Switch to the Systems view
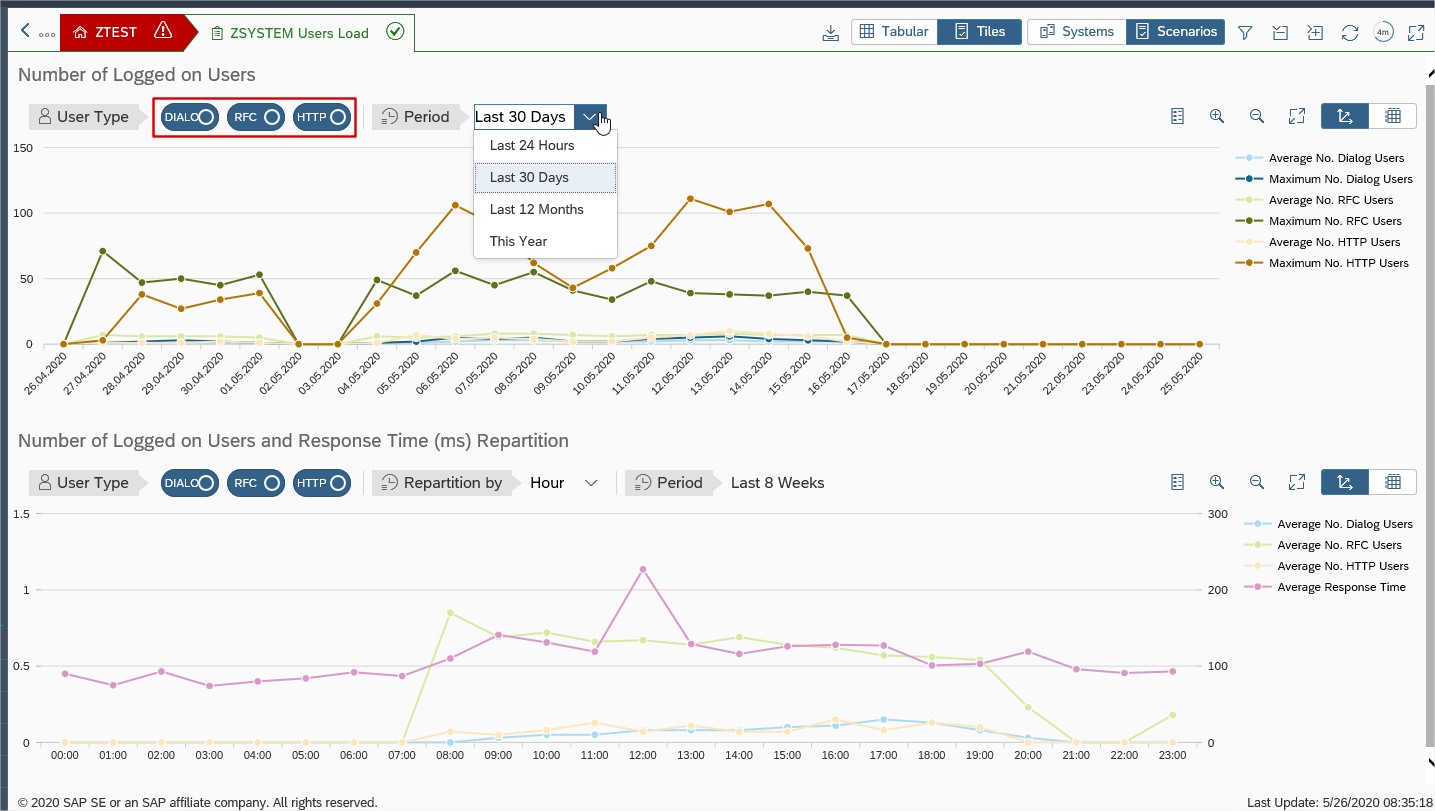Image resolution: width=1435 pixels, height=811 pixels. pos(1076,32)
